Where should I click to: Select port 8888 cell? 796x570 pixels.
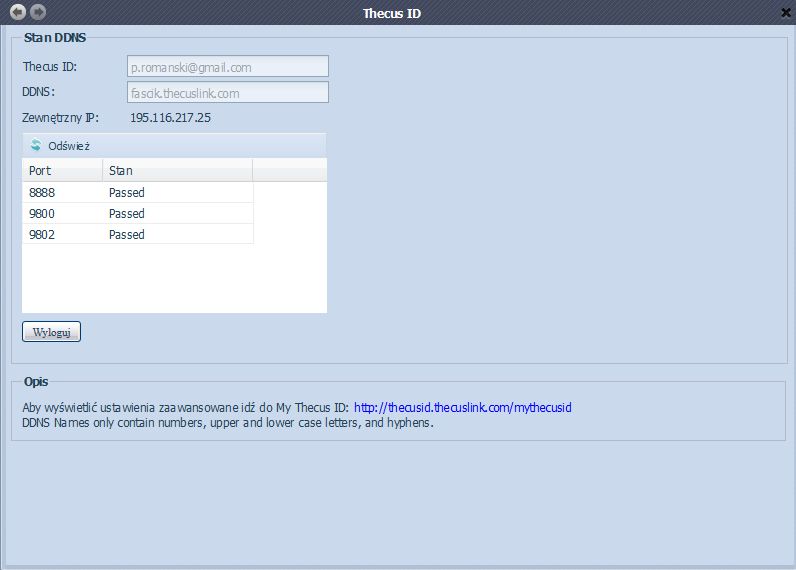point(62,192)
